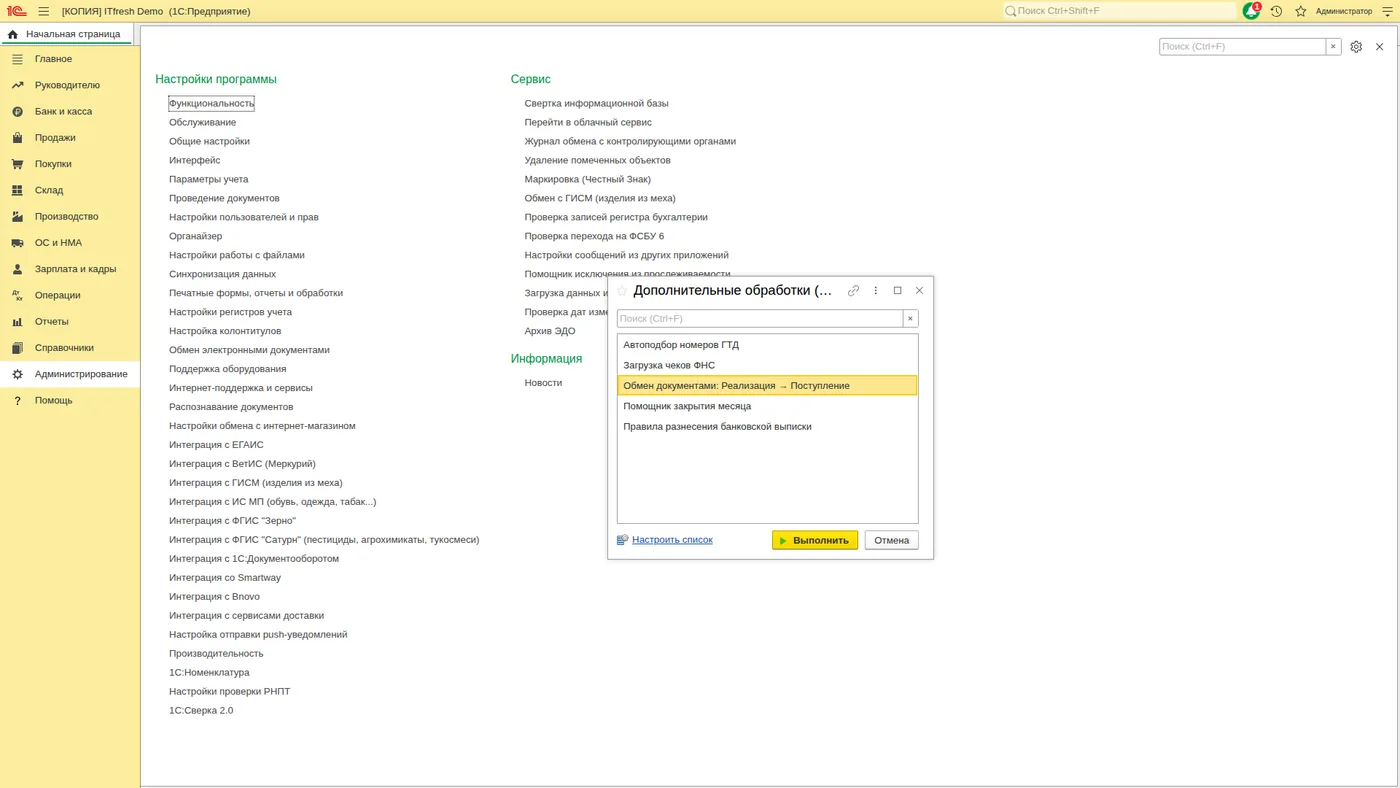
Task: Select the Начальная страница tab
Action: coord(65,34)
